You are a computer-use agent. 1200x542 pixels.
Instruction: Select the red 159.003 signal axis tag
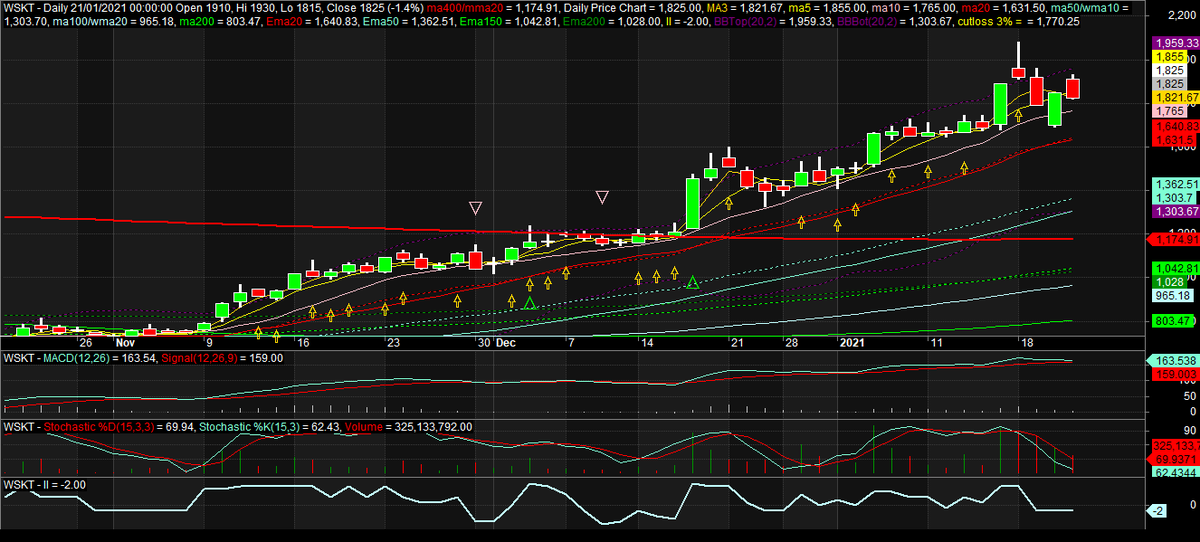1175,373
